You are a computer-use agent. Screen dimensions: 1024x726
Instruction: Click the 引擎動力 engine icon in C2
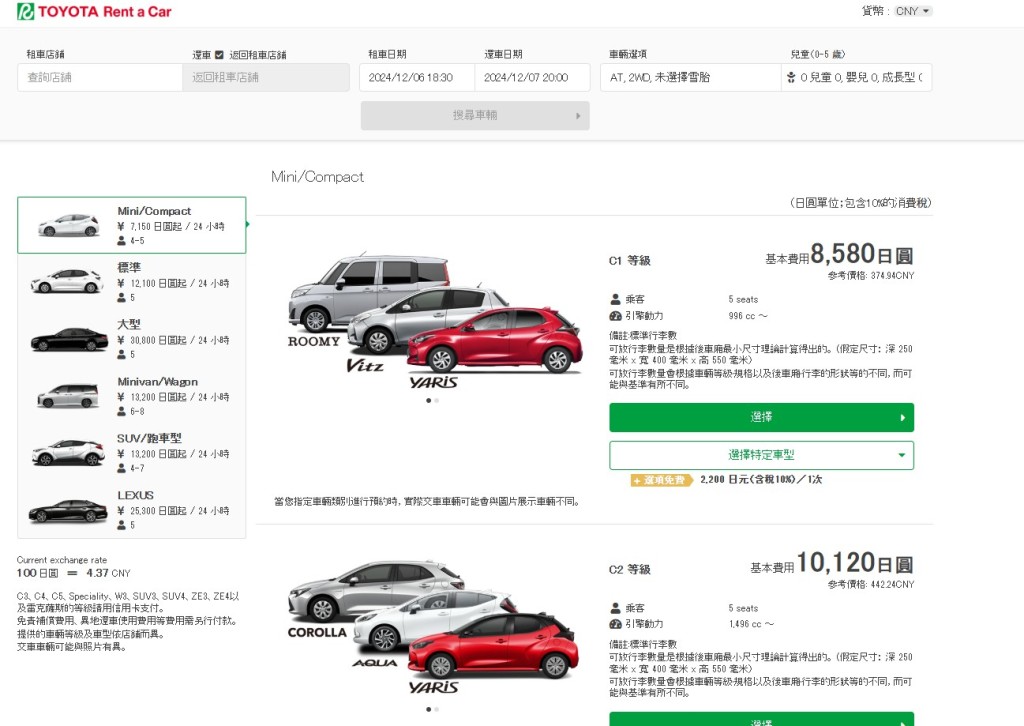tap(615, 624)
